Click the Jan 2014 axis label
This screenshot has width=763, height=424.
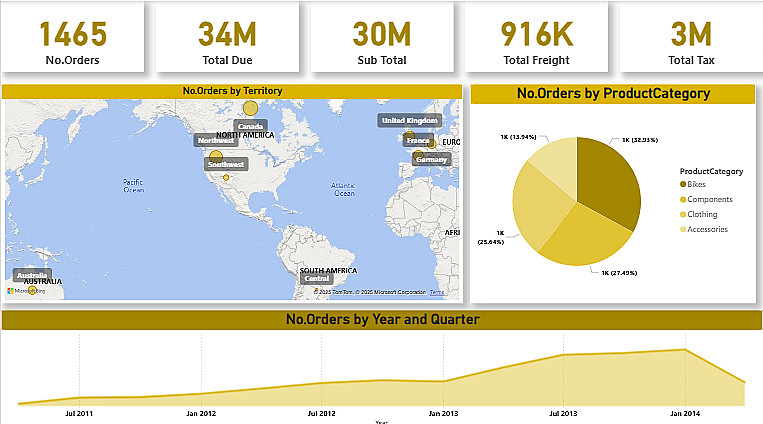(x=685, y=413)
